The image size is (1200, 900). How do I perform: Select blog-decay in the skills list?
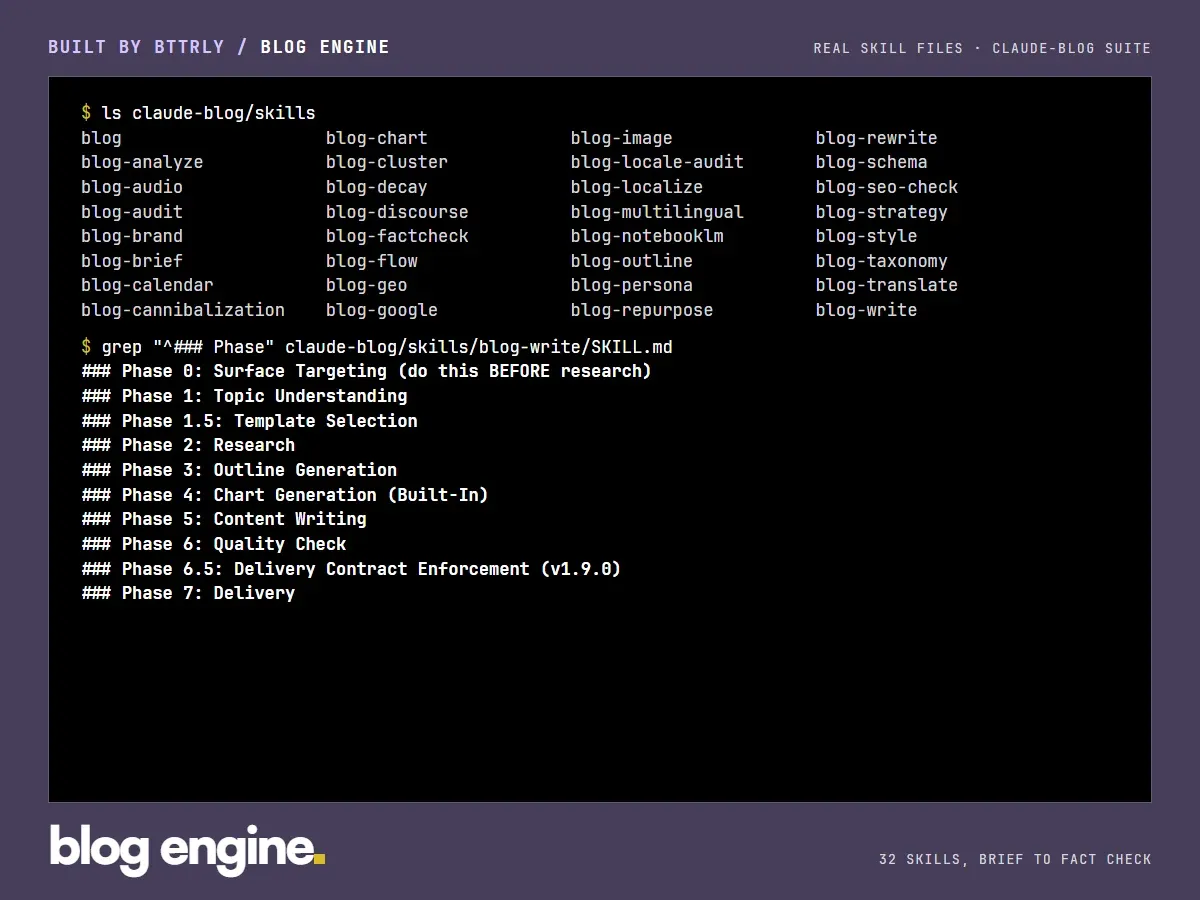(x=377, y=187)
